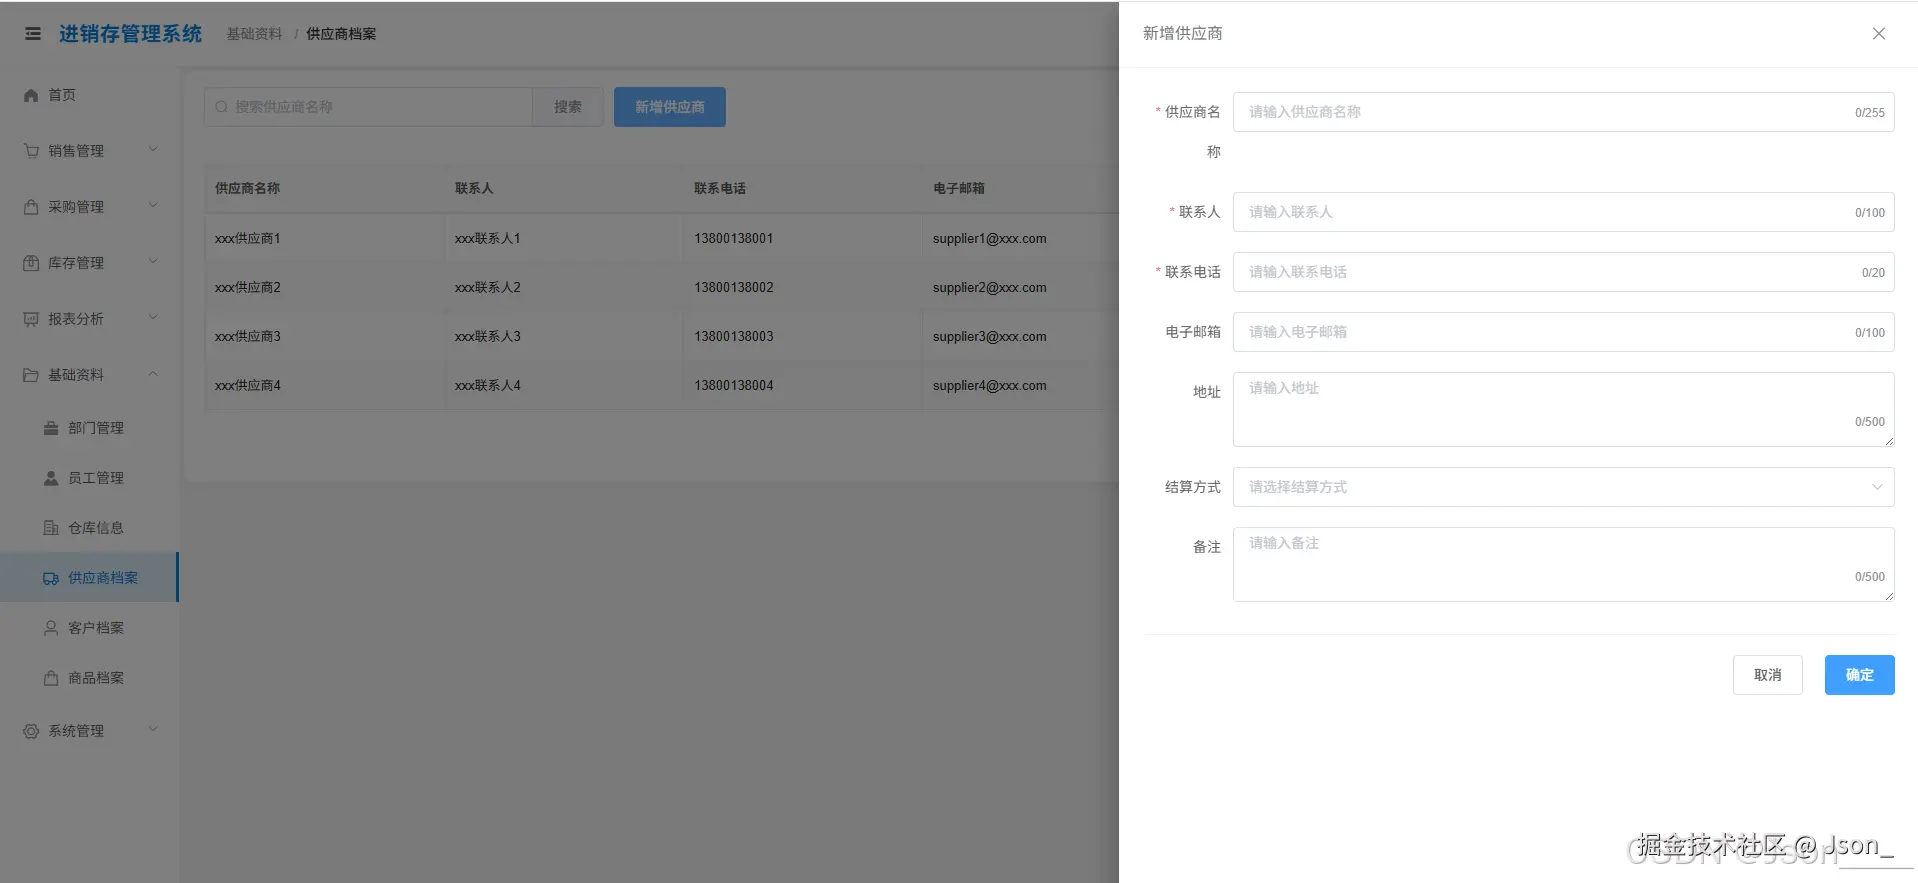The image size is (1918, 883).
Task: Select the 客户档案 menu item
Action: point(90,628)
